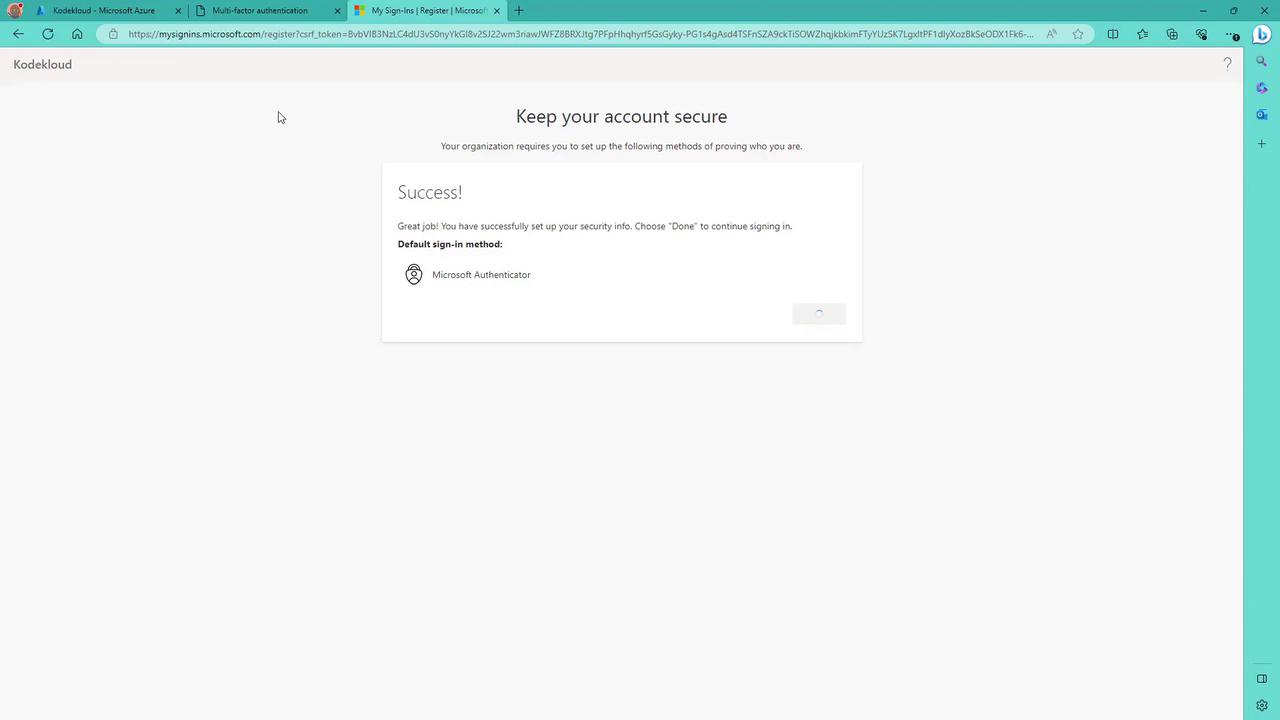Viewport: 1280px width, 720px height.
Task: Minimize the browser window
Action: [x=1203, y=11]
